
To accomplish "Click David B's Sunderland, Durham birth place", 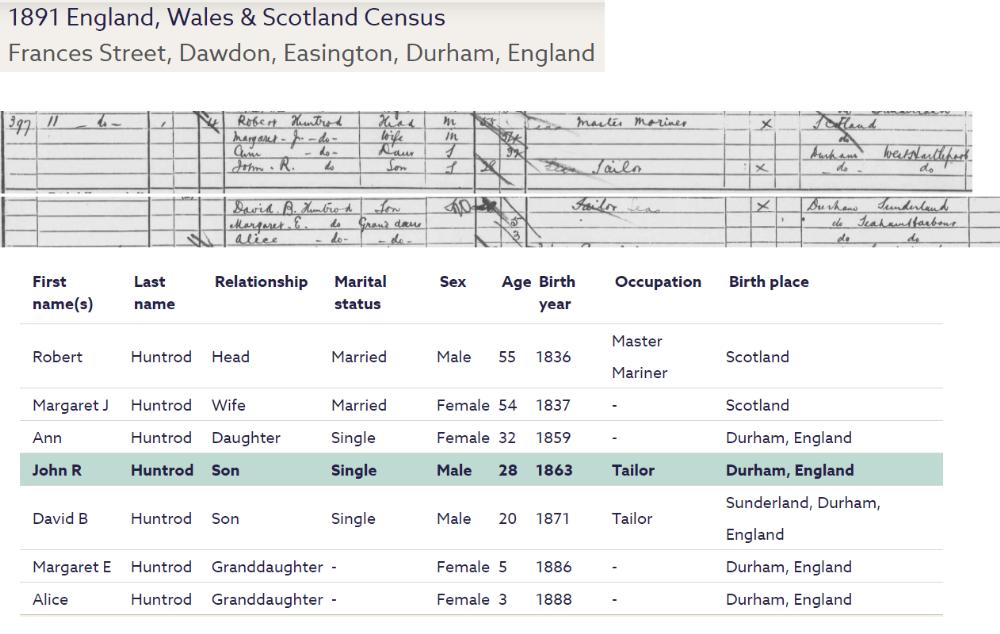I will [x=802, y=518].
